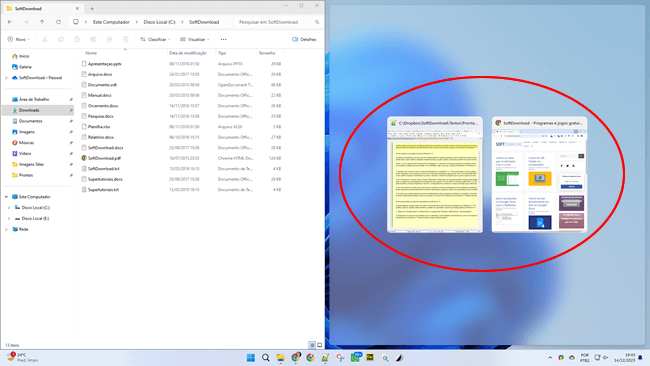Snap the yellow text editor window thumbnail
650x366 pixels.
tap(435, 175)
